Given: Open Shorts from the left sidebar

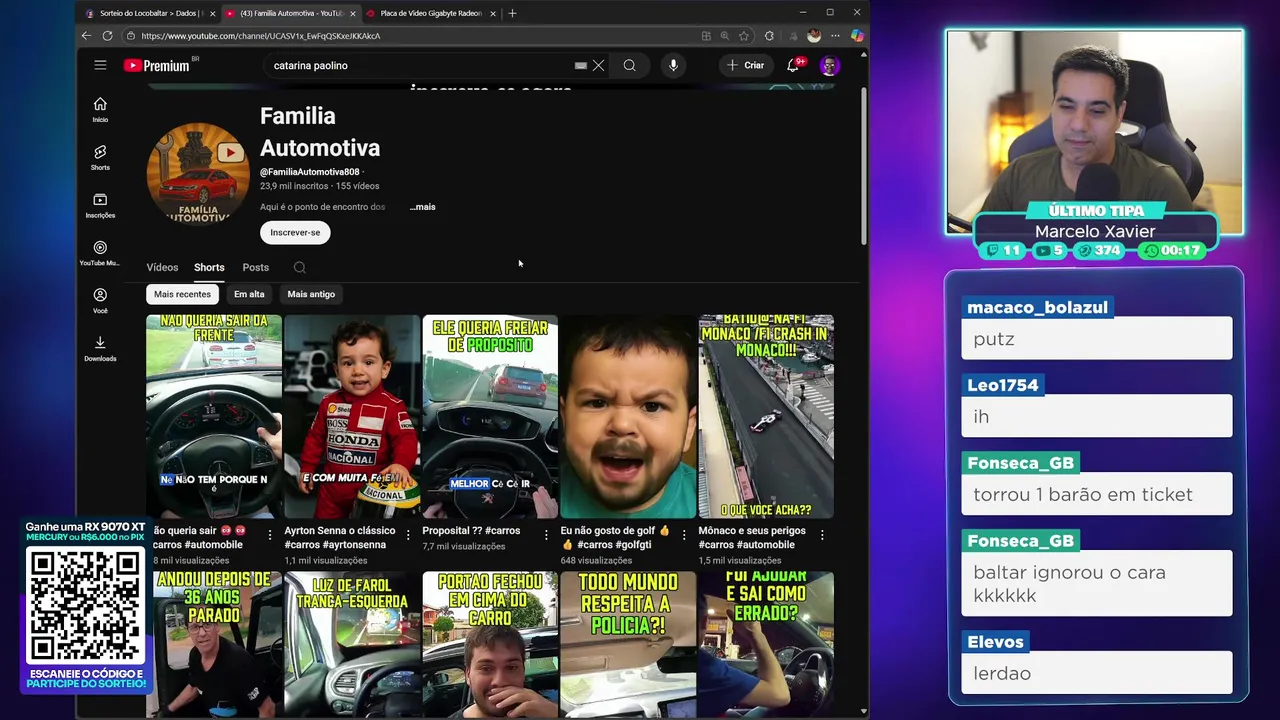Looking at the screenshot, I should pos(100,157).
